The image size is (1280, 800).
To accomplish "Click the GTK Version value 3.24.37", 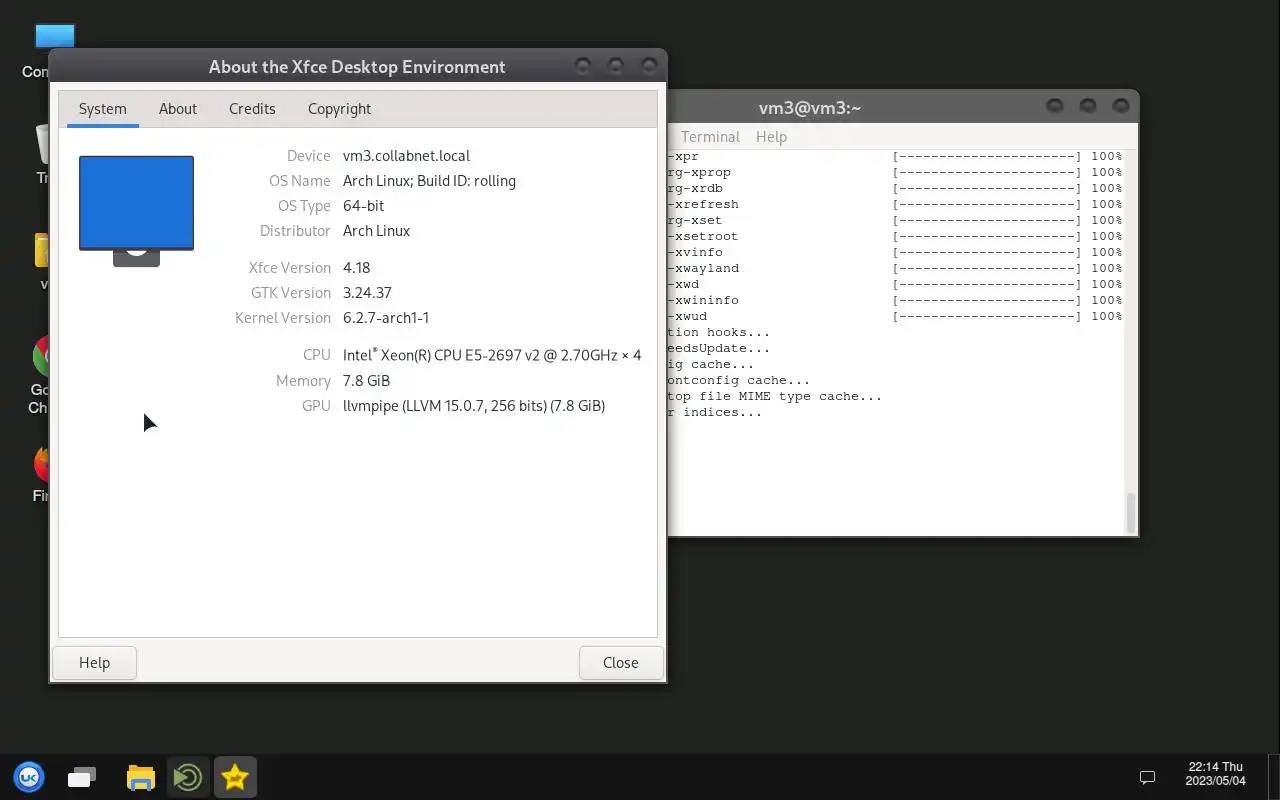I will 367,293.
